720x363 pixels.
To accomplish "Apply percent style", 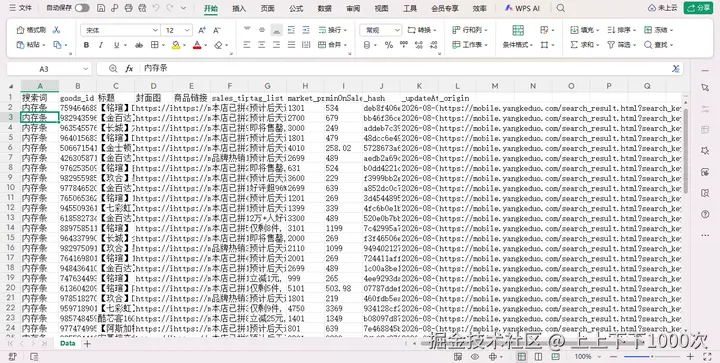I will click(389, 45).
